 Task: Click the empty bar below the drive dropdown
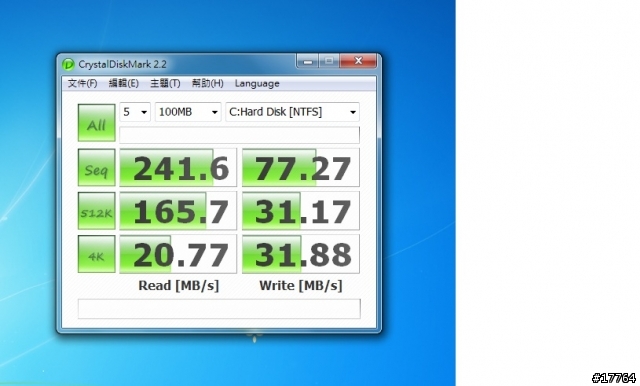coord(240,135)
